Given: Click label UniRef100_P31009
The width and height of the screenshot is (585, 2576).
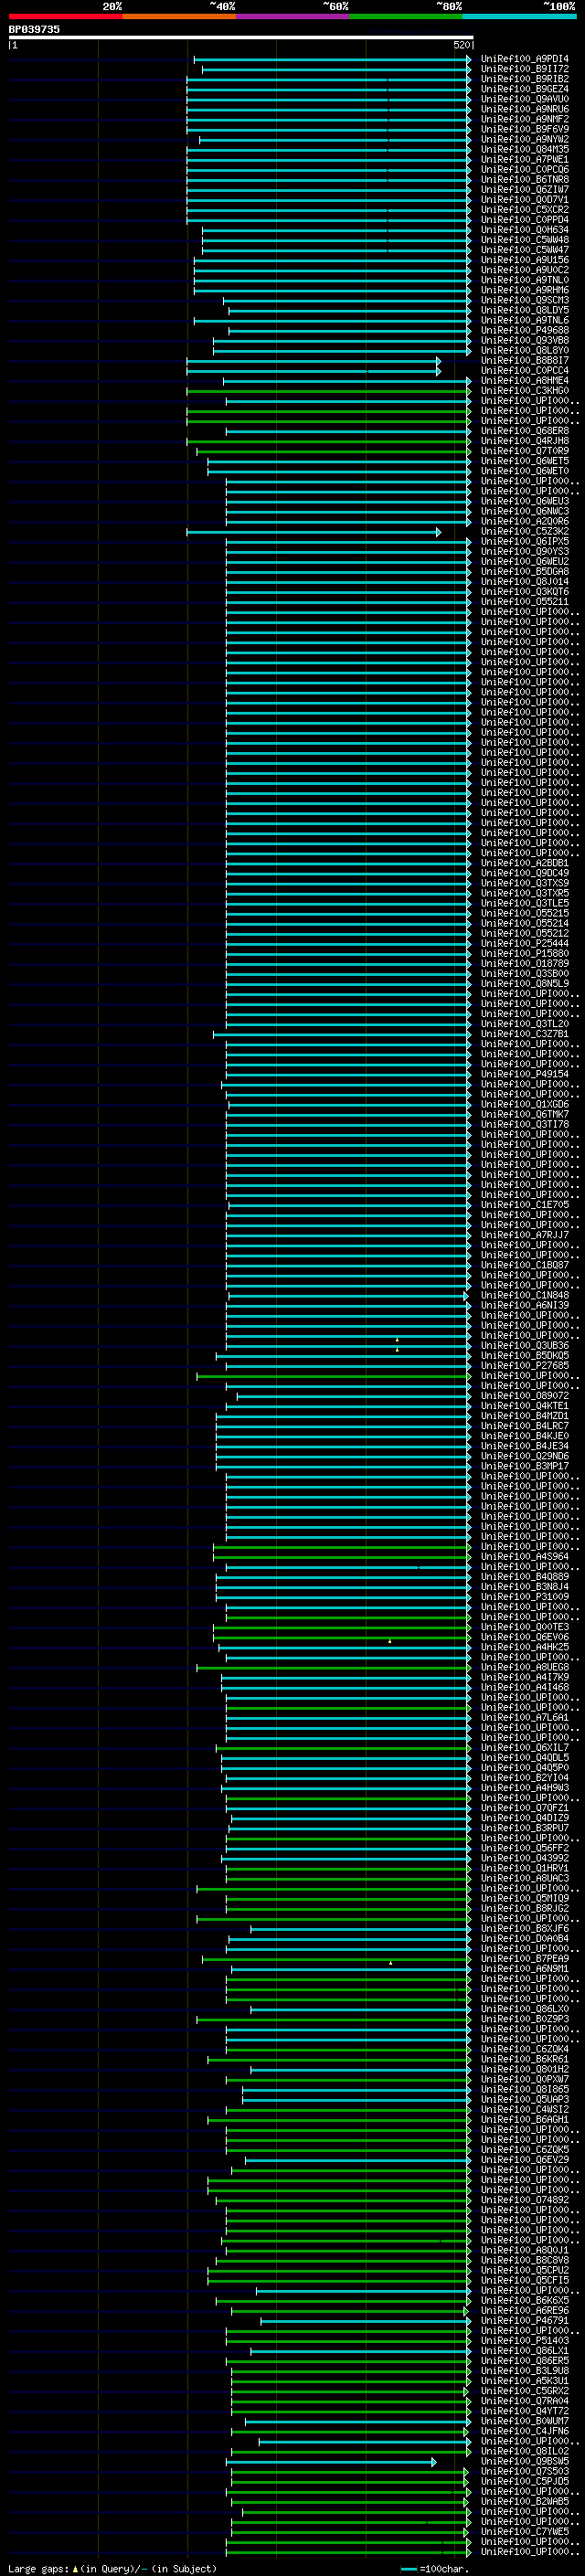Looking at the screenshot, I should pyautogui.click(x=524, y=1597).
